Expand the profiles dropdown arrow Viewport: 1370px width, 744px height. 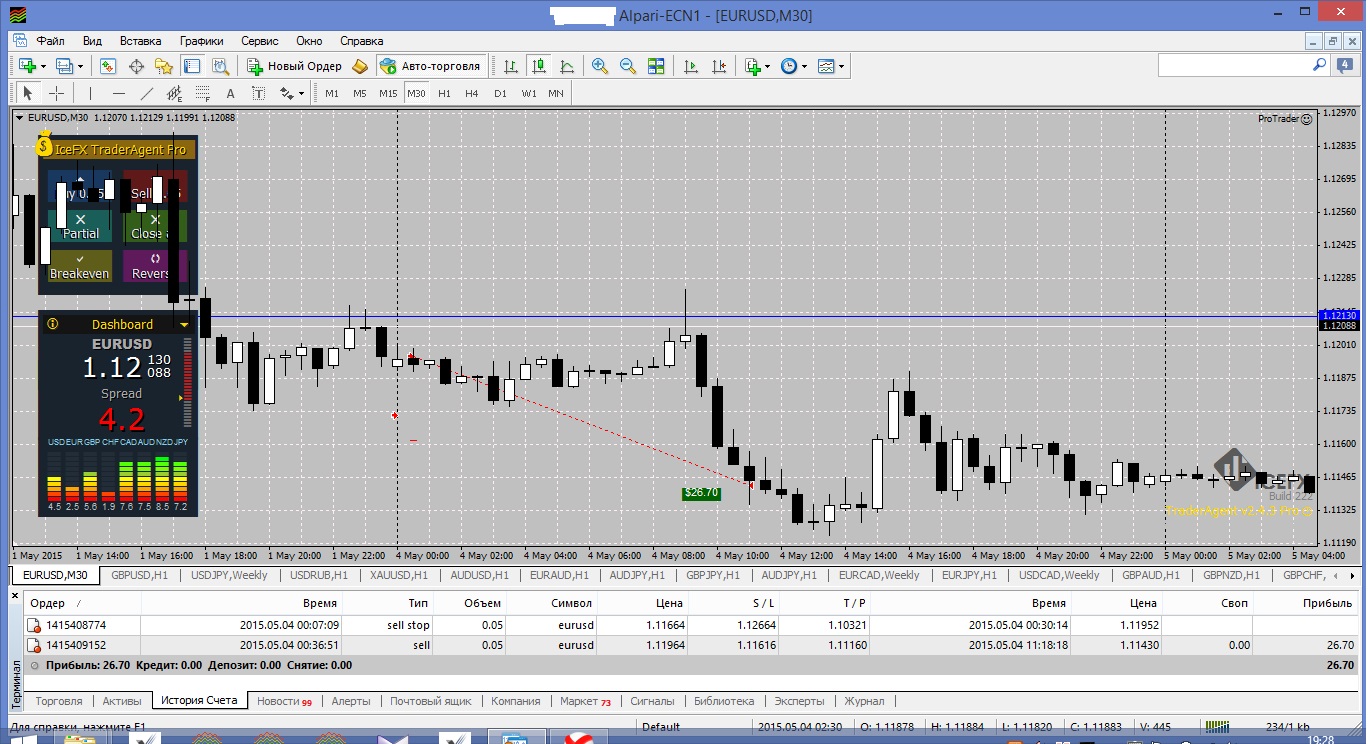(81, 67)
